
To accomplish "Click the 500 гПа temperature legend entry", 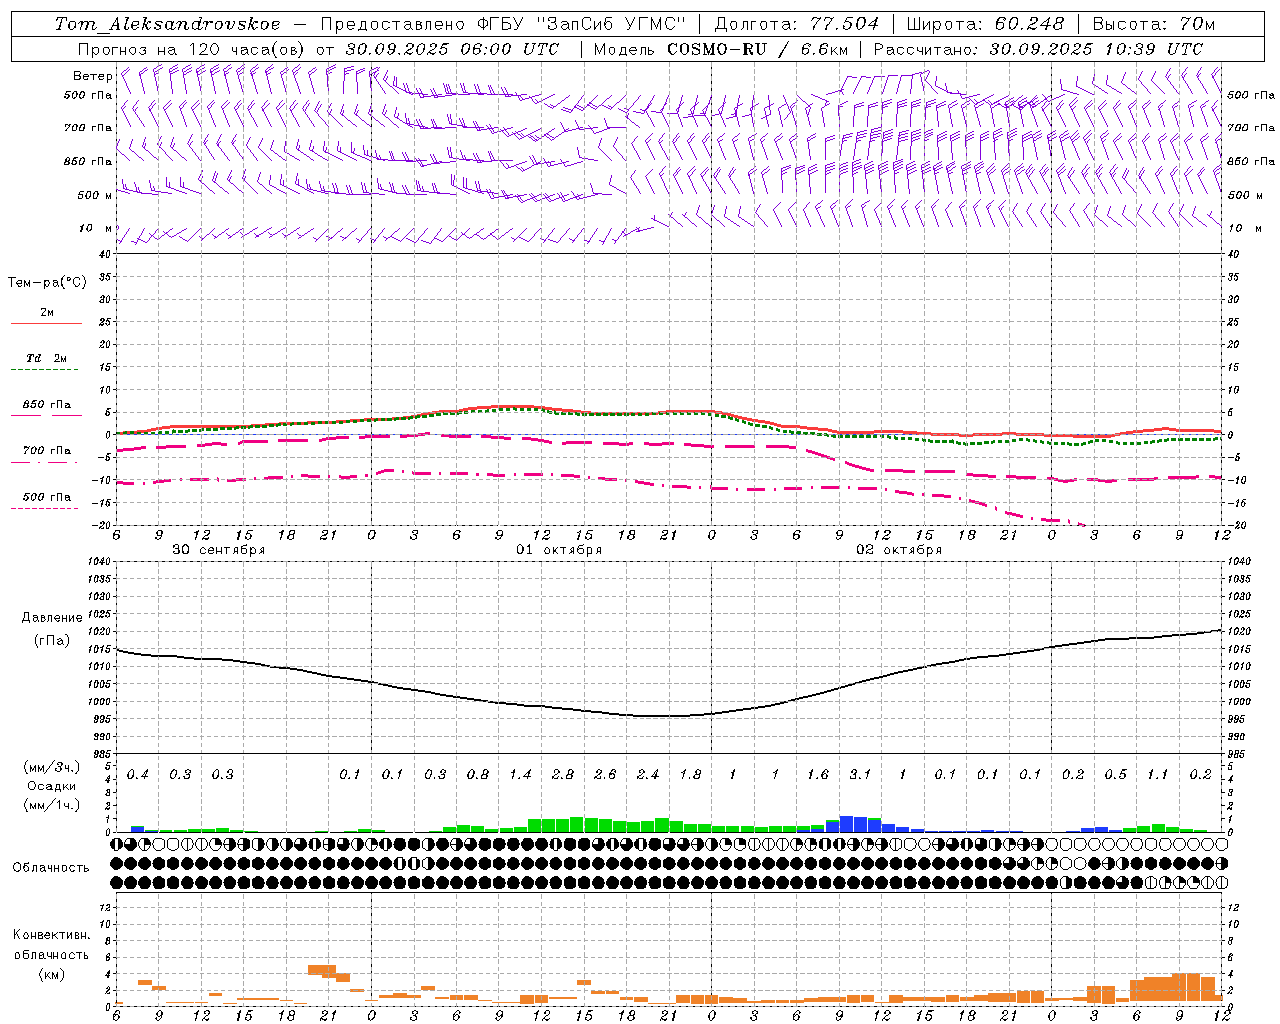I will click(x=47, y=497).
